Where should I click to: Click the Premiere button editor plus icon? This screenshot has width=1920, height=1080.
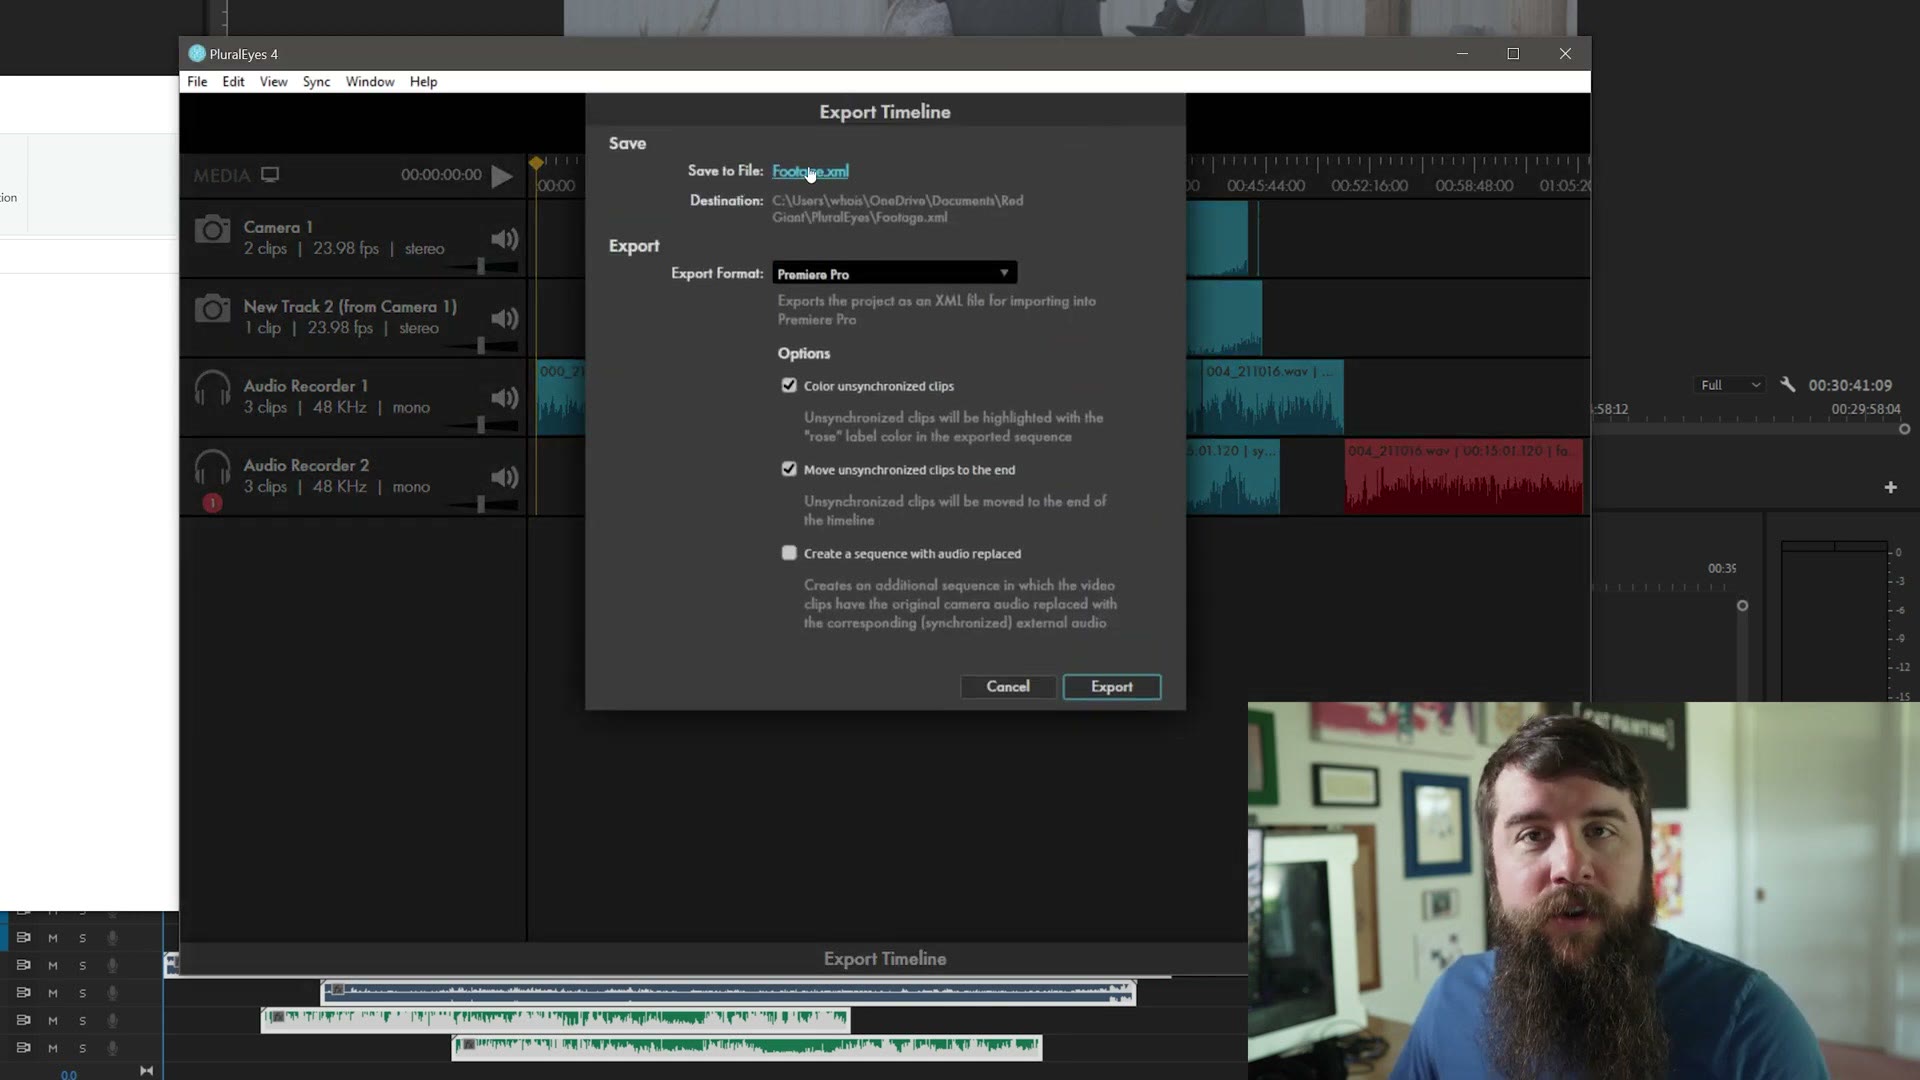coord(1890,487)
